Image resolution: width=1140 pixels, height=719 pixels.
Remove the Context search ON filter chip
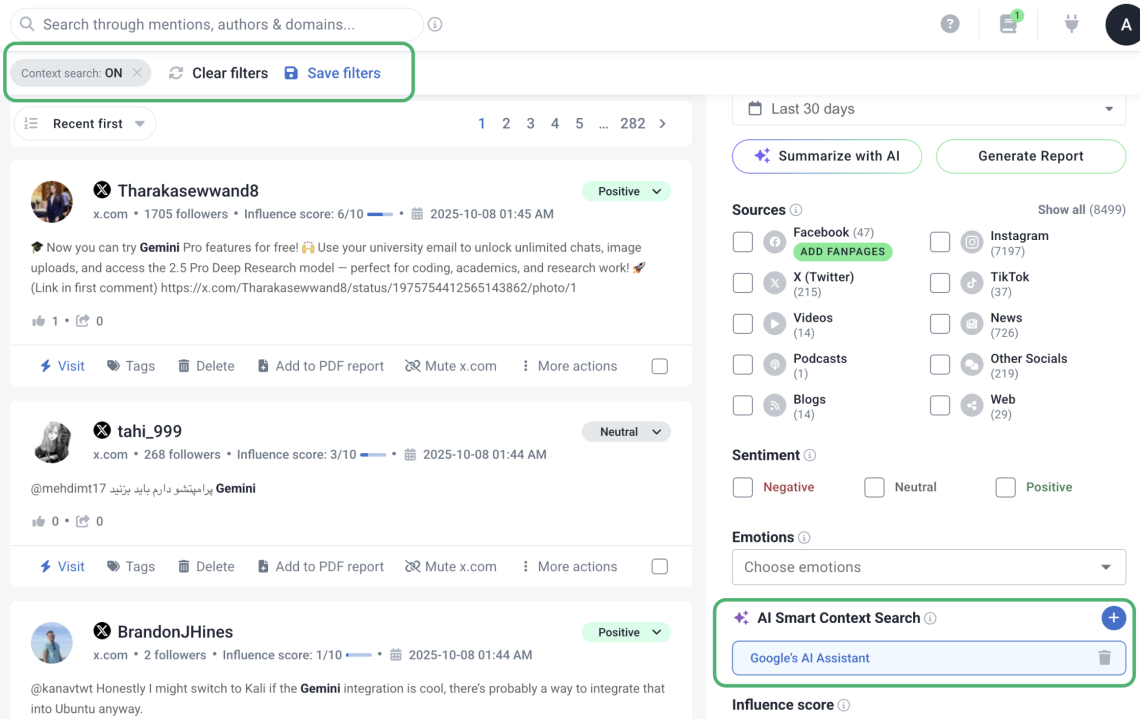(137, 73)
